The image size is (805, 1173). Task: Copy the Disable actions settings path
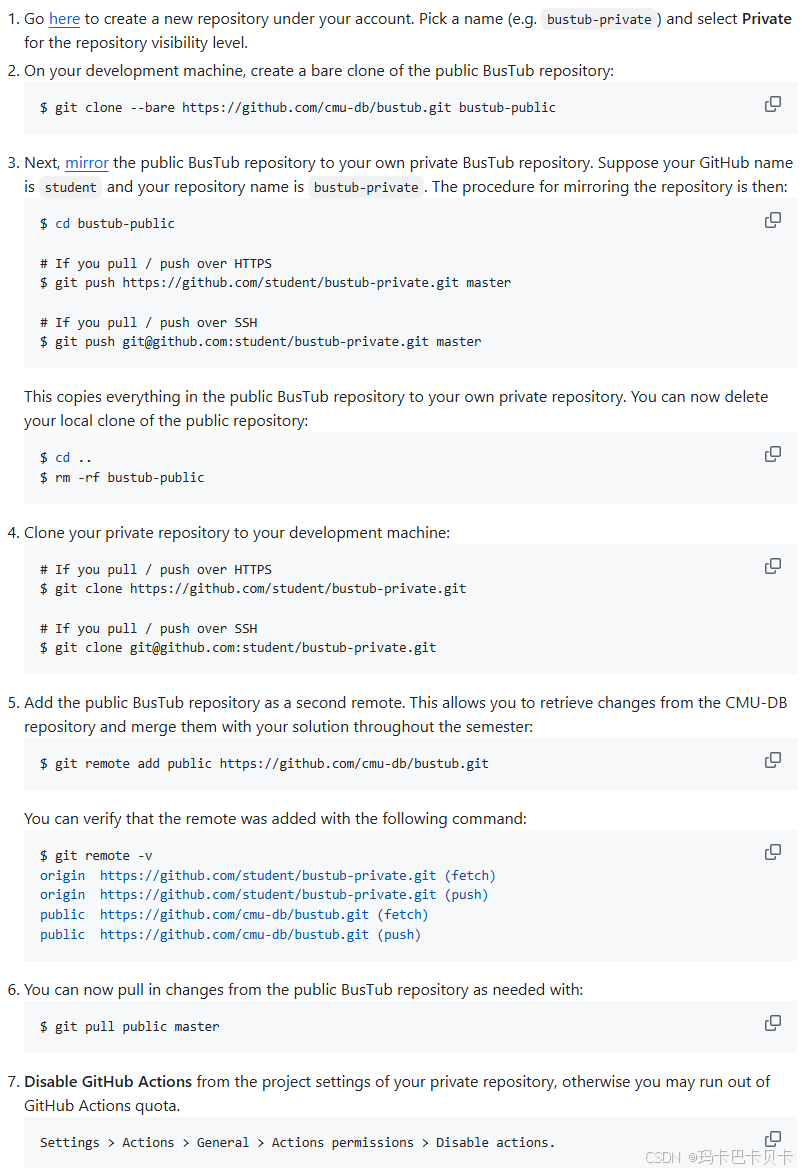point(772,1138)
